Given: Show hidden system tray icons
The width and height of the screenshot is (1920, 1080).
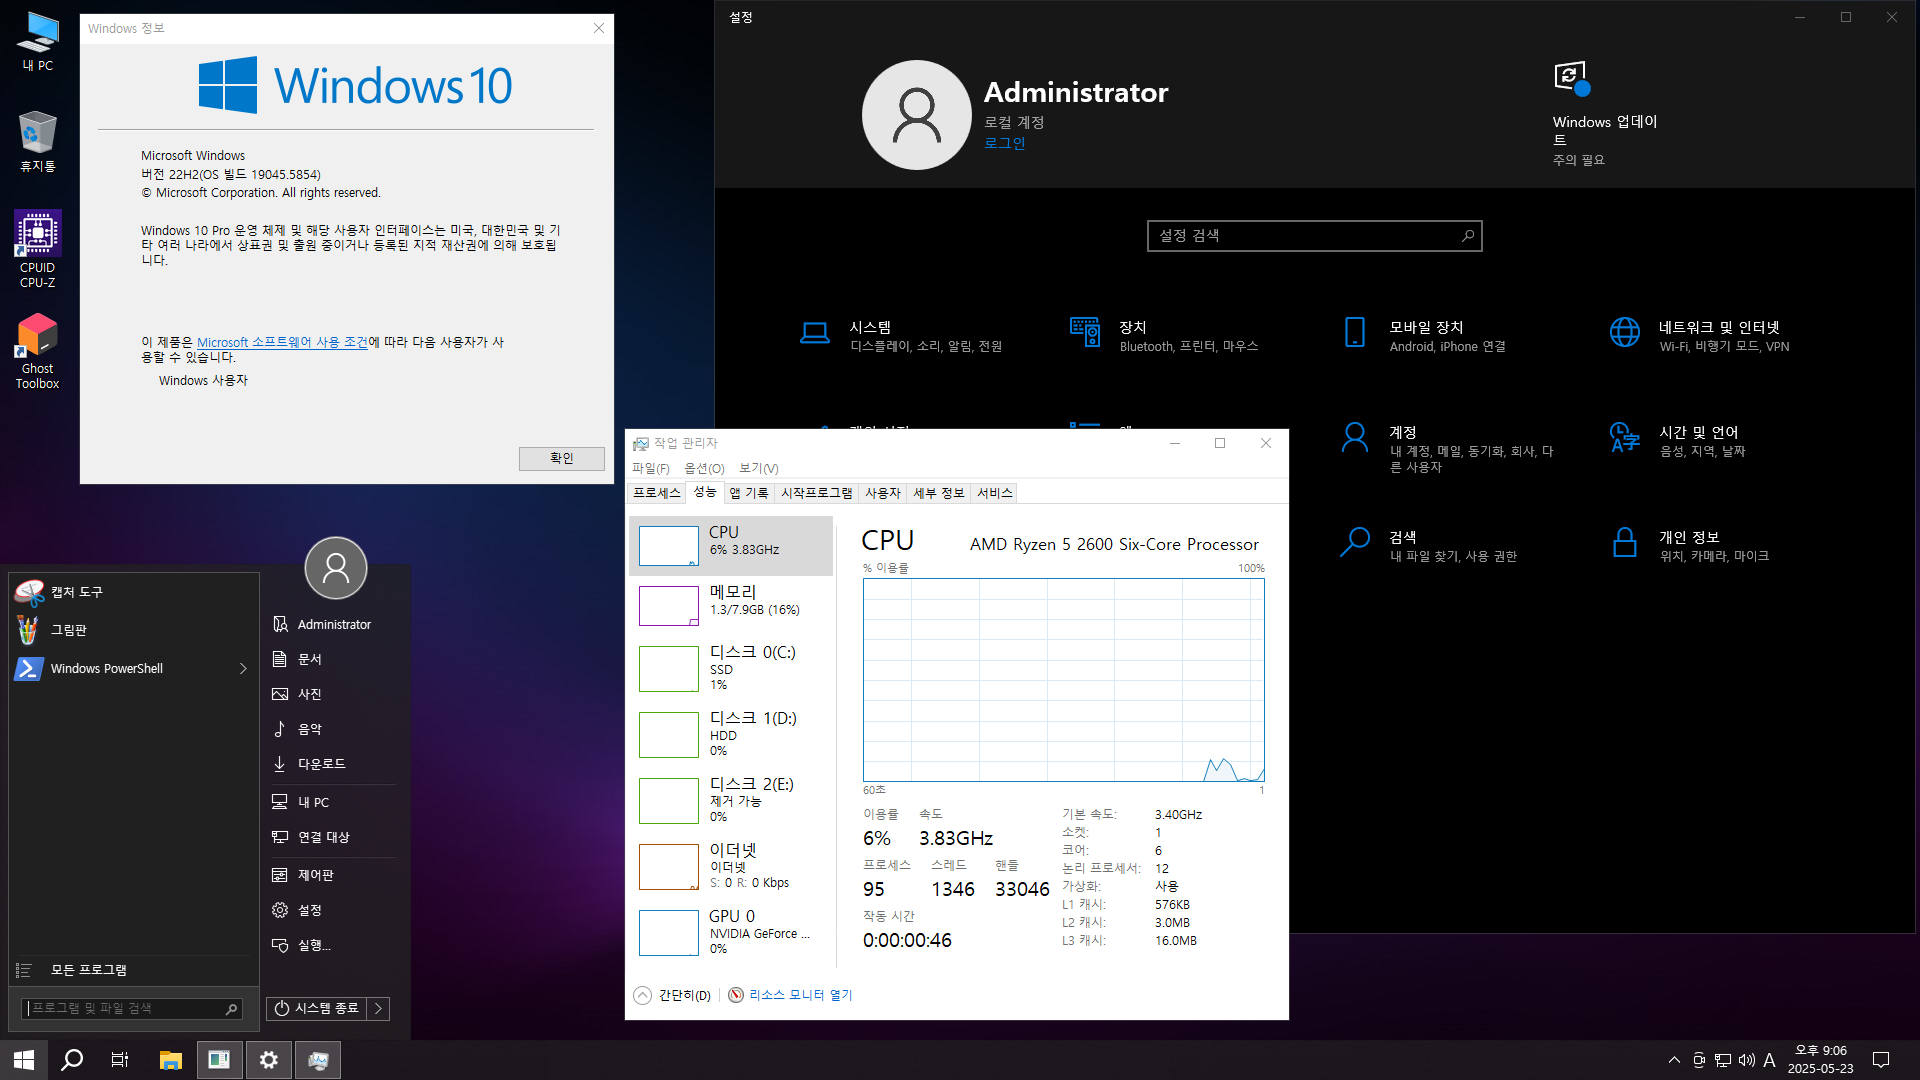Looking at the screenshot, I should (x=1674, y=1060).
